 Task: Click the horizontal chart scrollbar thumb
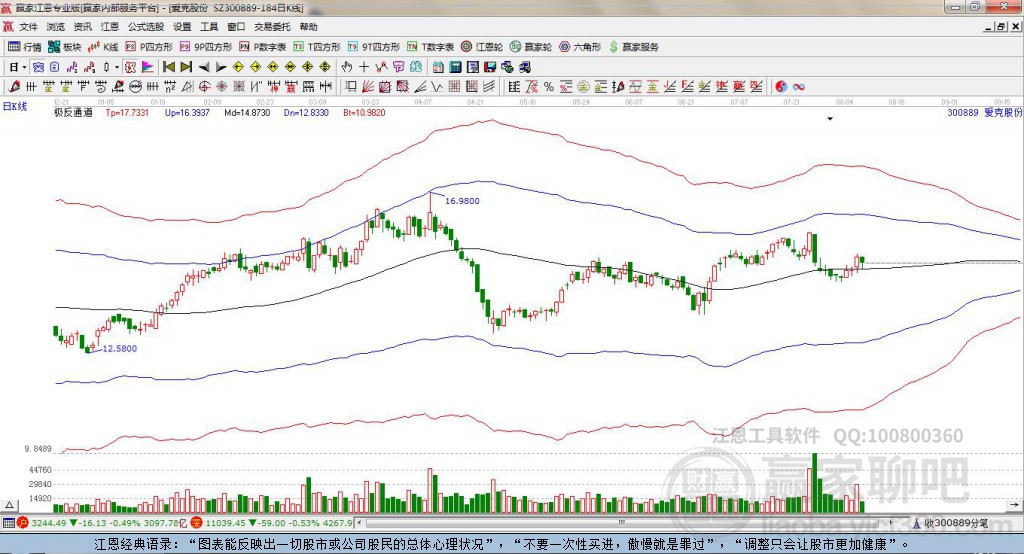(622, 523)
